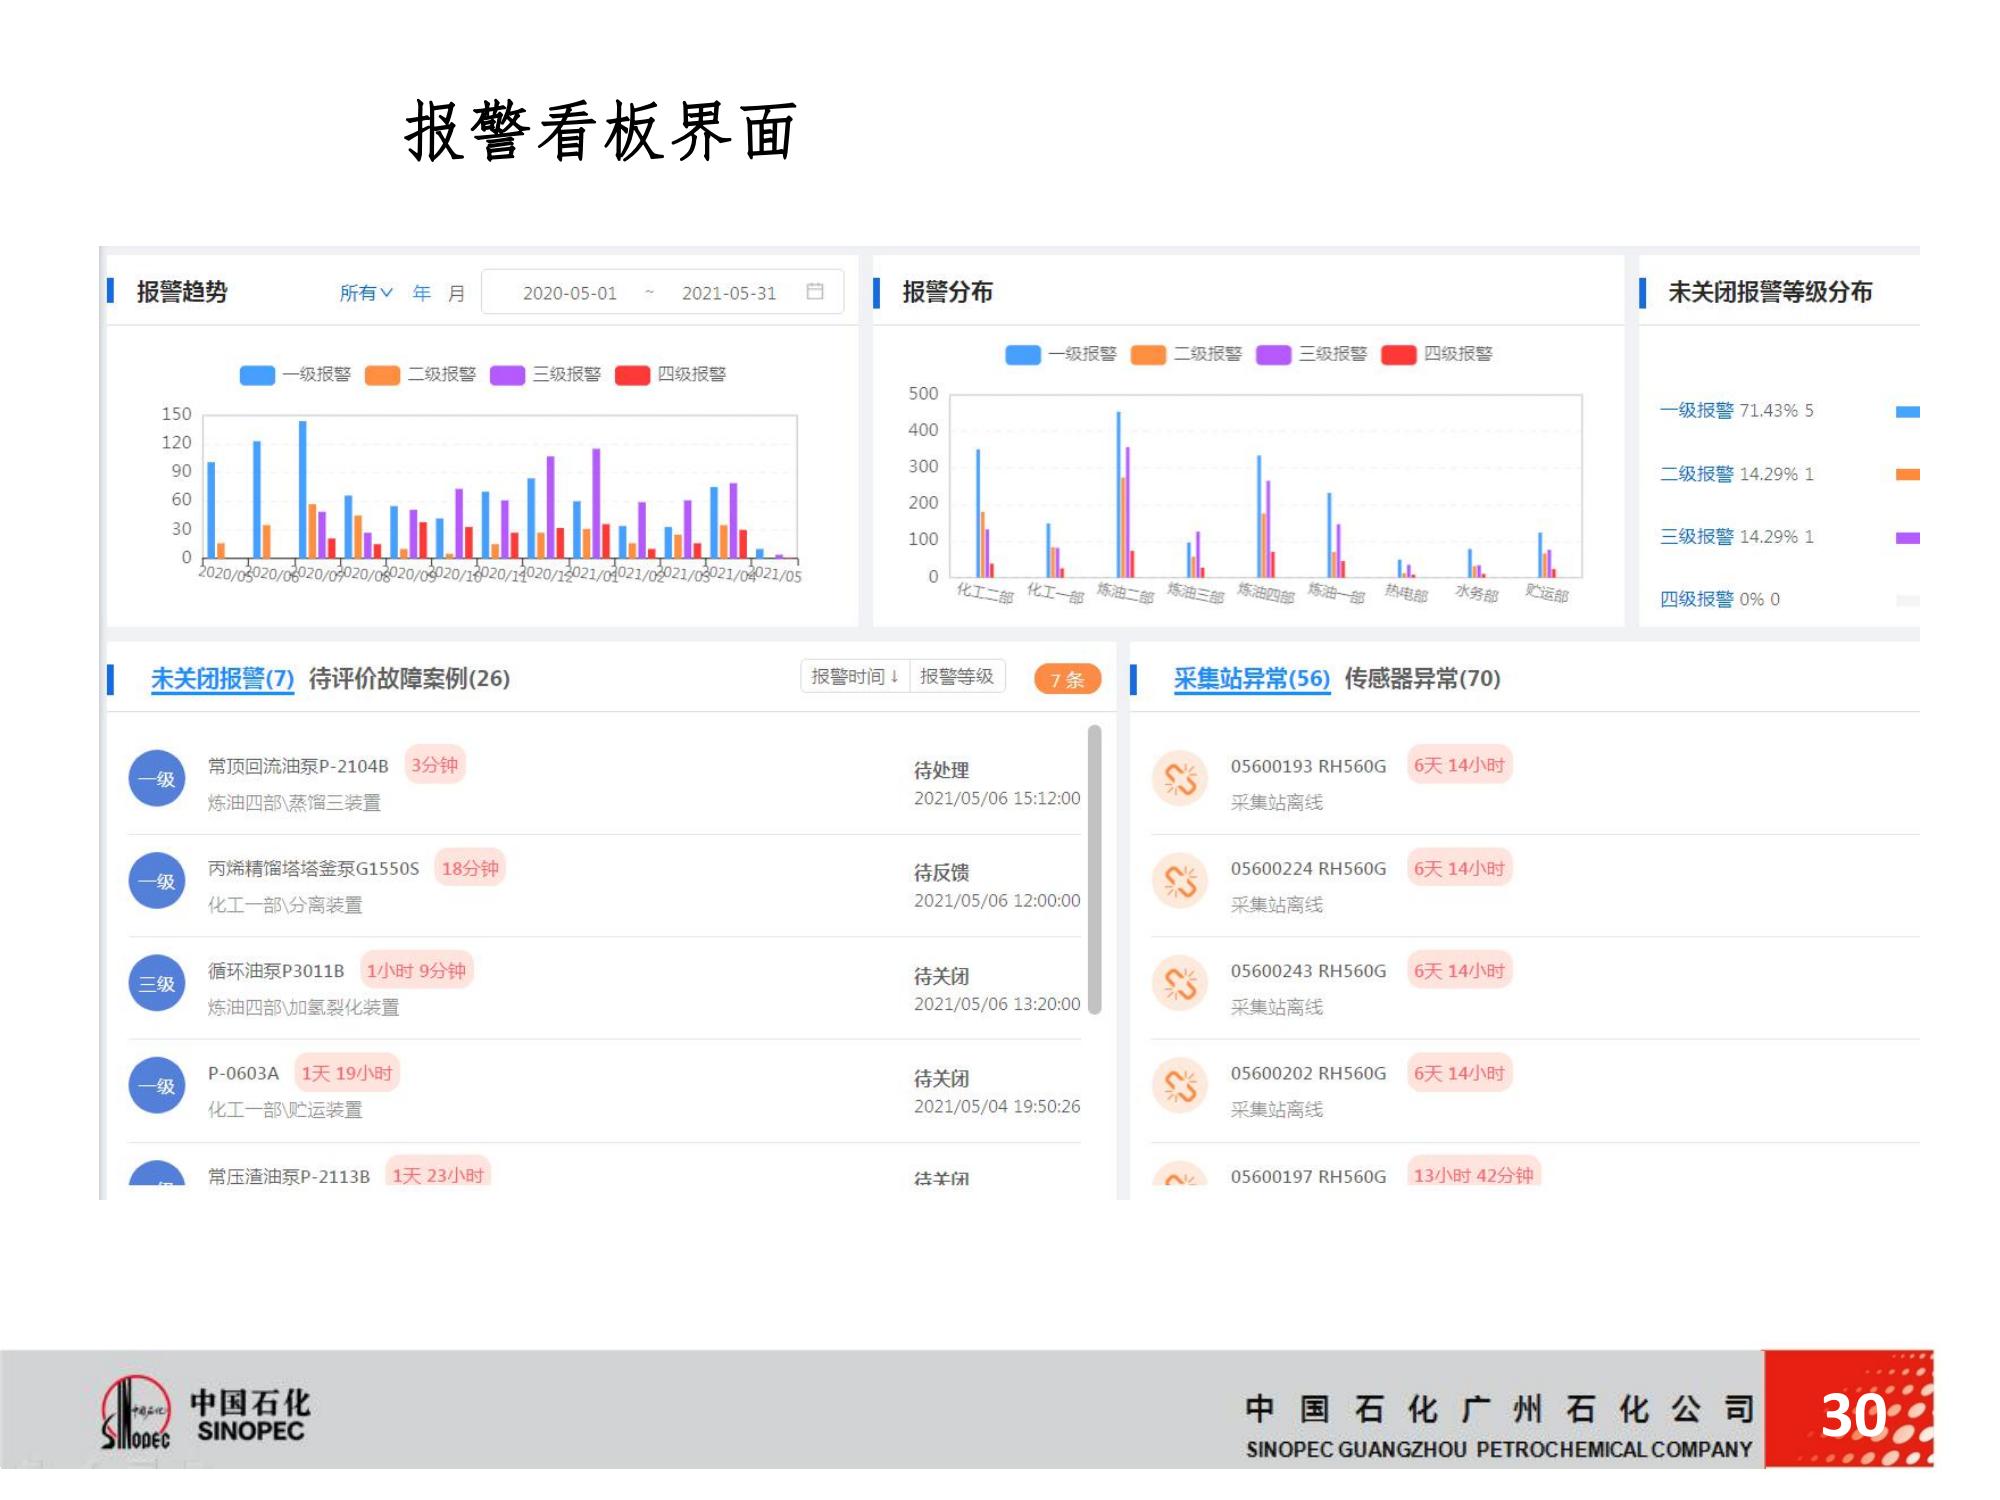Click offline link icon for station 05600224
This screenshot has width=2000, height=1500.
click(x=1180, y=881)
